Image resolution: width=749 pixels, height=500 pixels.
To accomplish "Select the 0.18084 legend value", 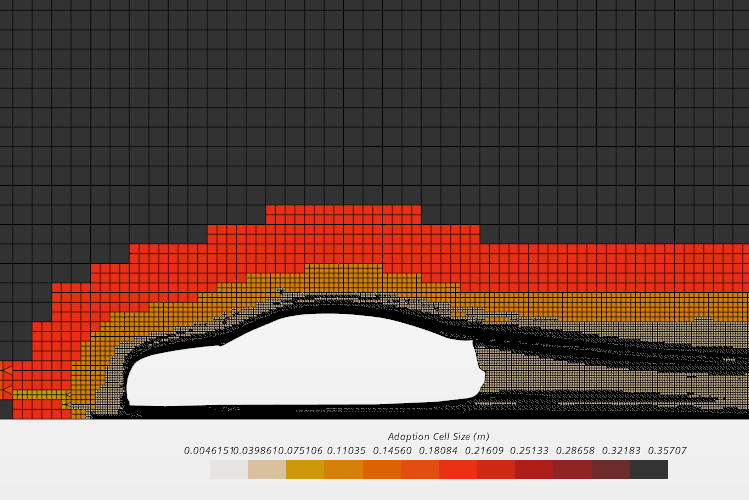I will point(438,451).
